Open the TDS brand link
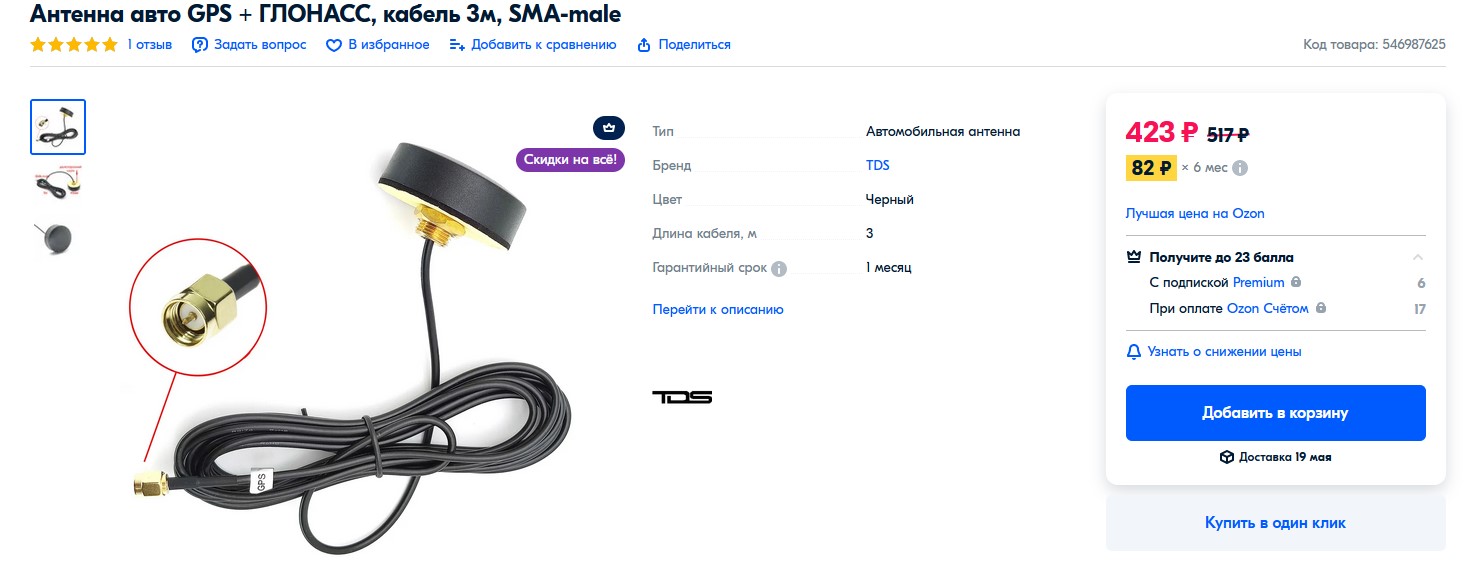1476x565 pixels. pos(878,165)
